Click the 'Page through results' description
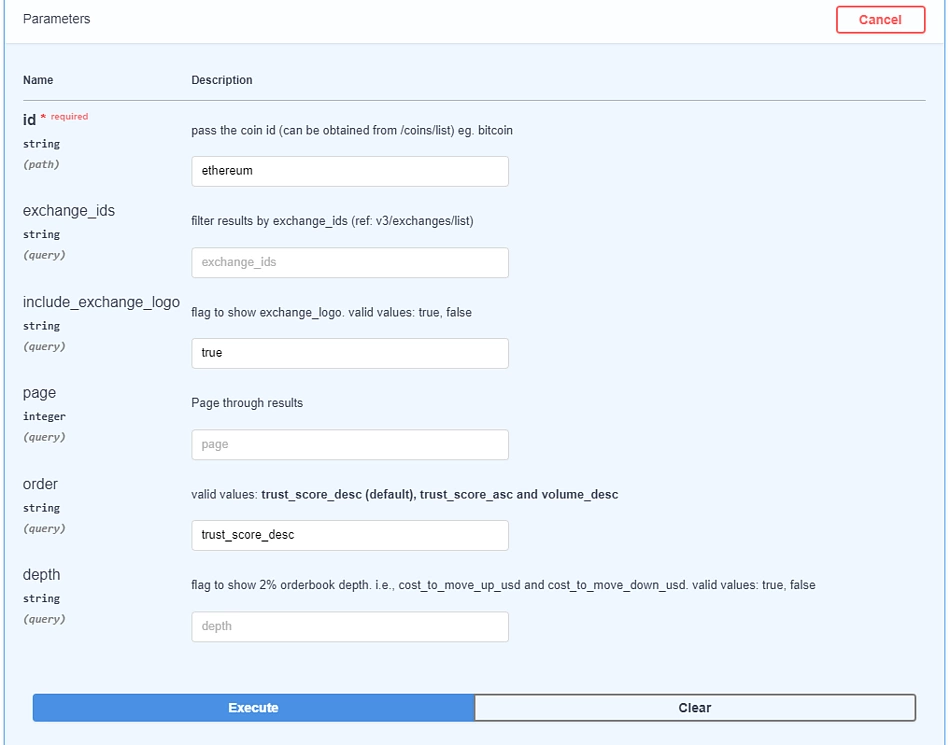 point(247,403)
